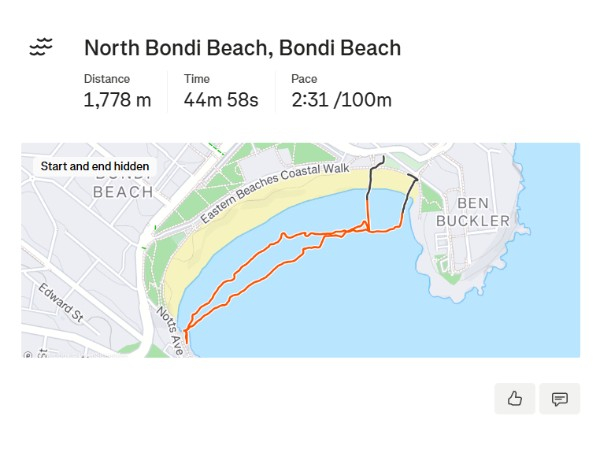
Task: Click the Bondi Beach suburb map label
Action: (123, 182)
